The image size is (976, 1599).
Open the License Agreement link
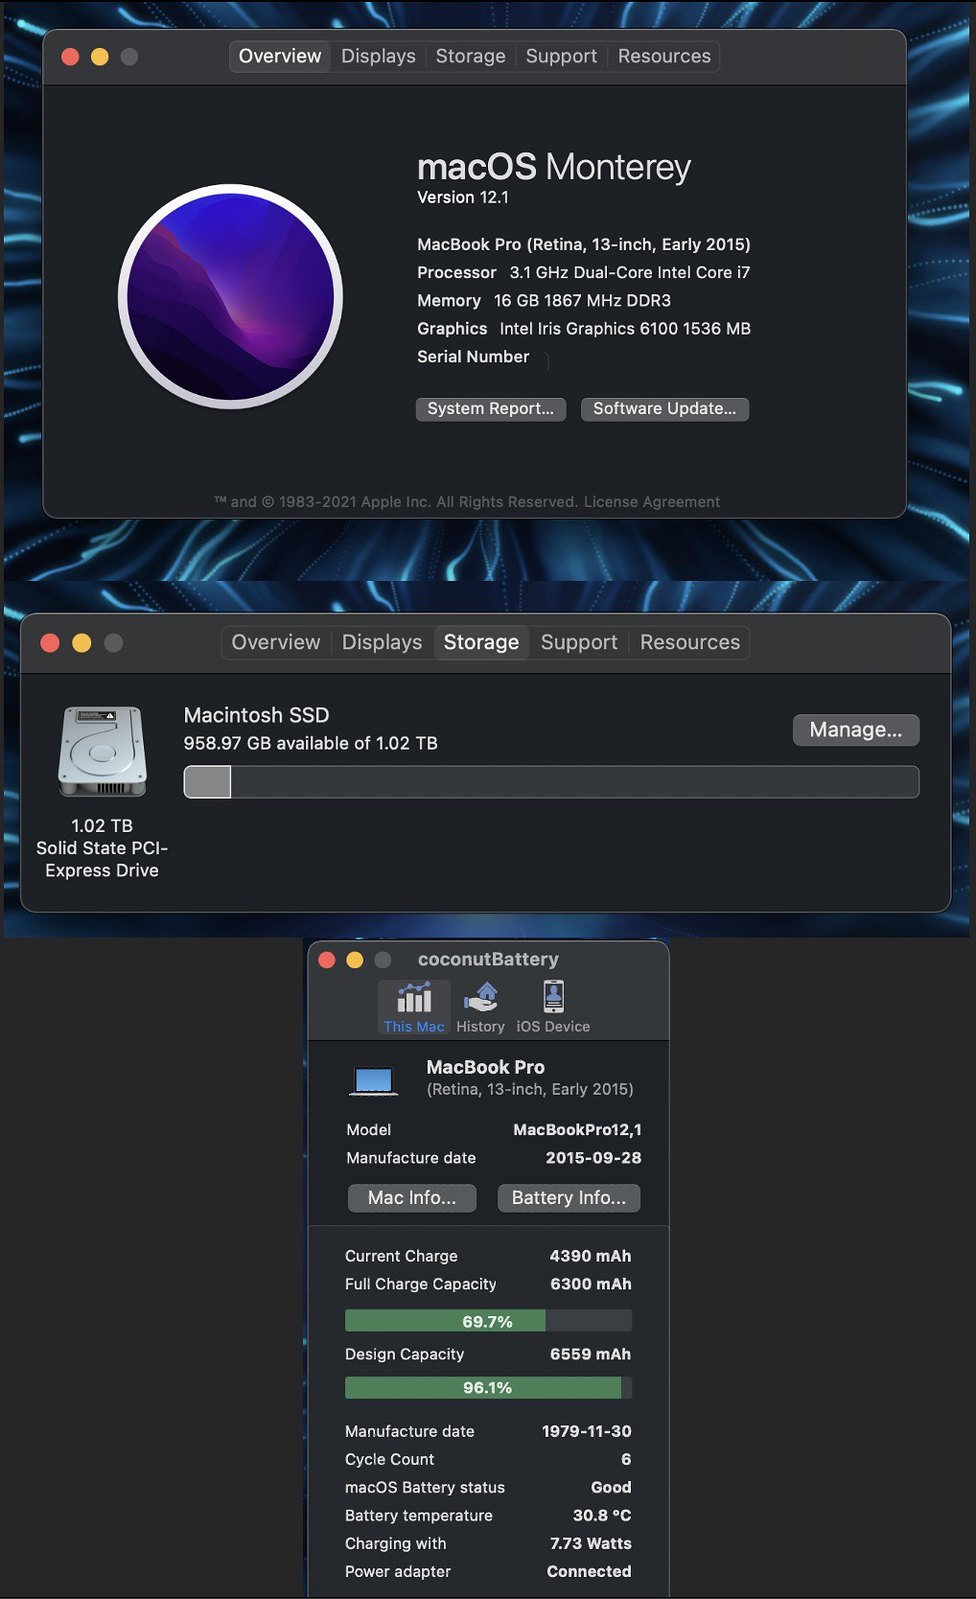pos(652,502)
